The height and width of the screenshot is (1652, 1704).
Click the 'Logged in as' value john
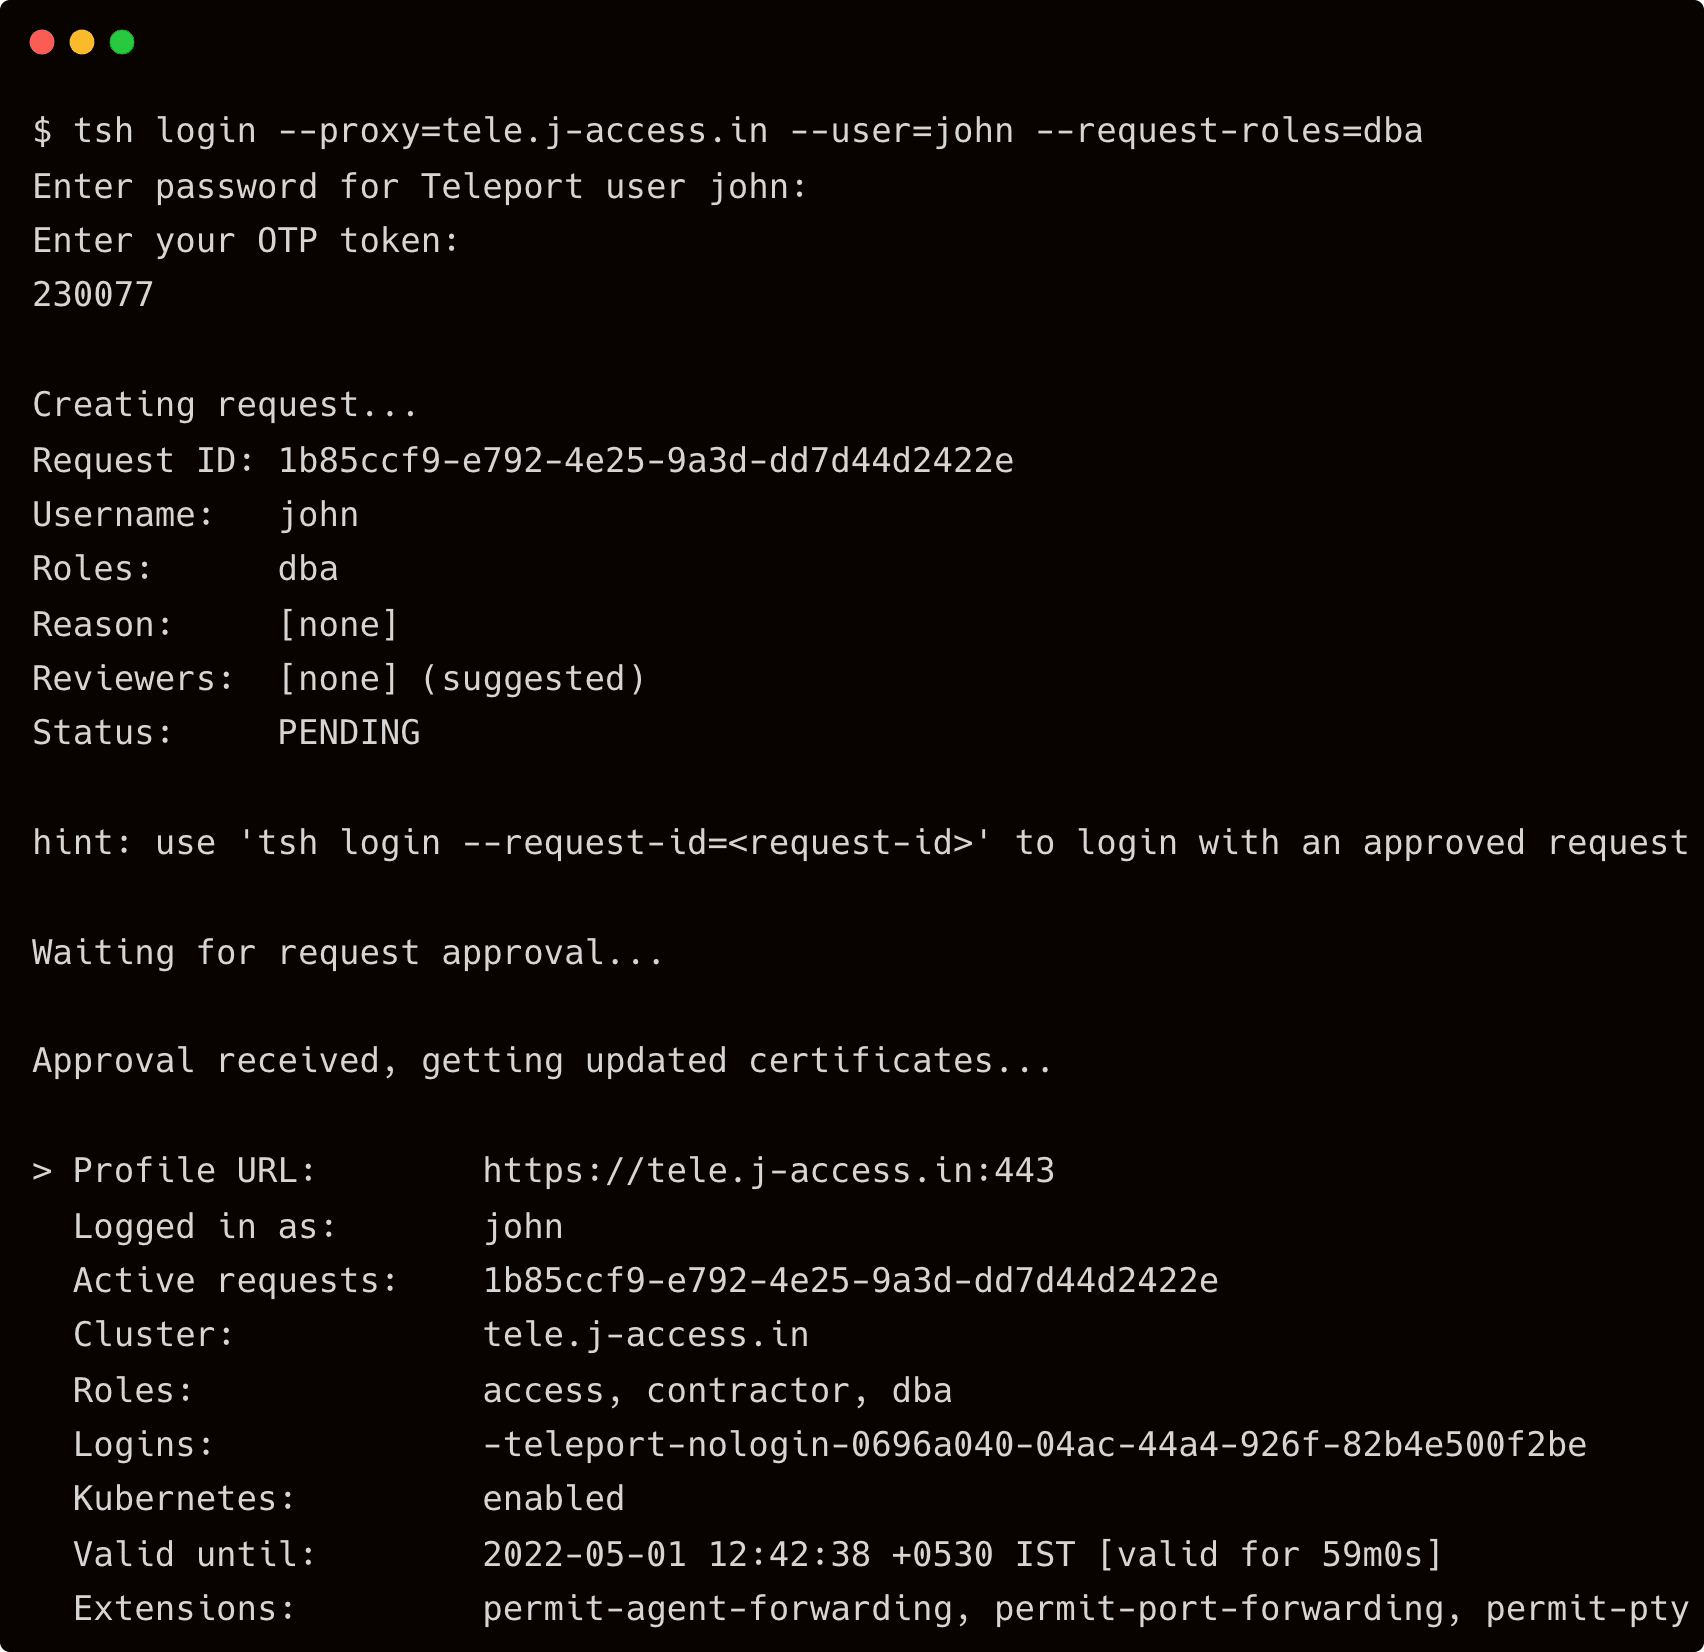[523, 1227]
